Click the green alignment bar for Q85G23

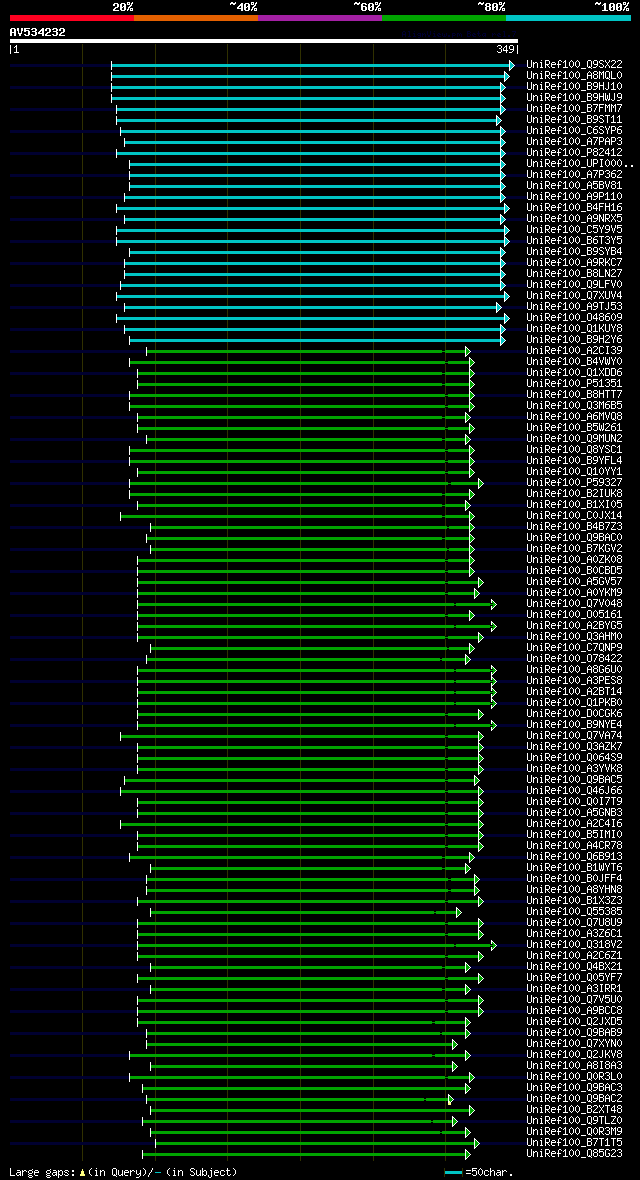tap(306, 1154)
